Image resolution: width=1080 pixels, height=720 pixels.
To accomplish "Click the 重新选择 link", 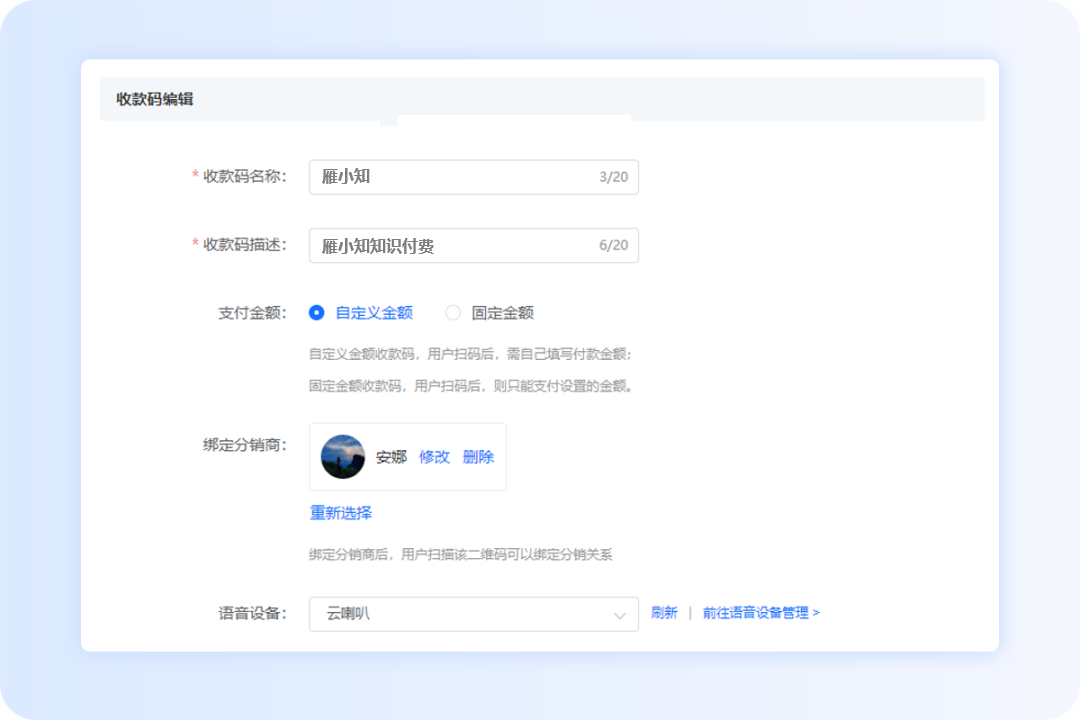I will pyautogui.click(x=340, y=513).
